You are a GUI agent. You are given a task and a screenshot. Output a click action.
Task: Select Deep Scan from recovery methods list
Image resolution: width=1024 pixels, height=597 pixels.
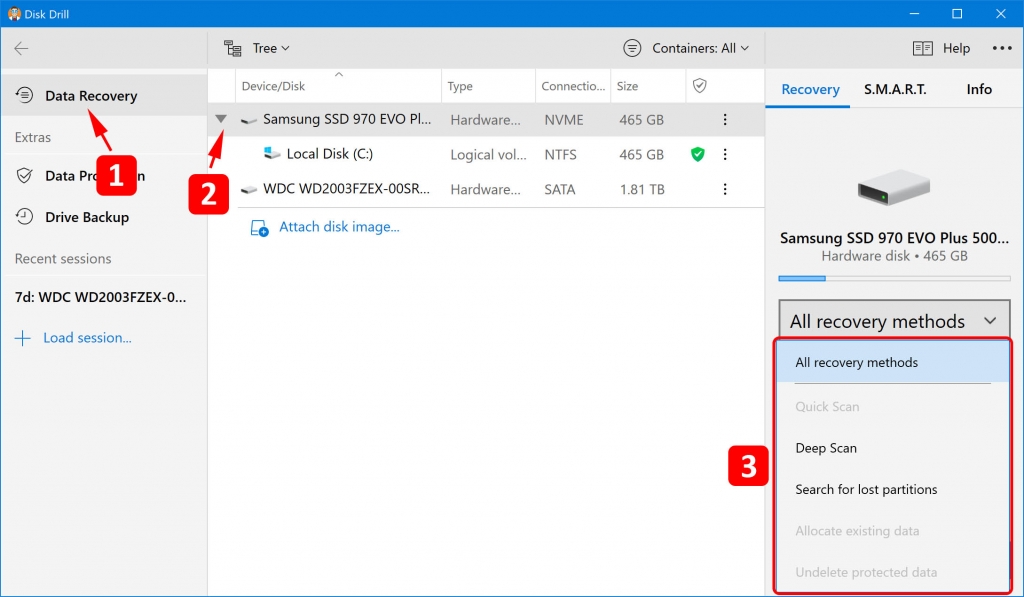click(x=827, y=448)
